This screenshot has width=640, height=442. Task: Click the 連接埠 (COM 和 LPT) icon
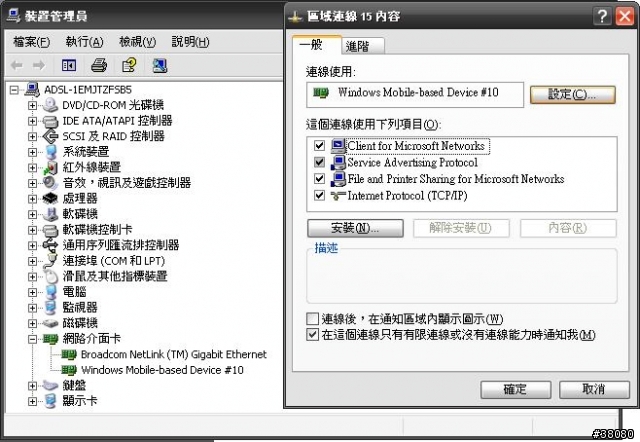(x=50, y=261)
